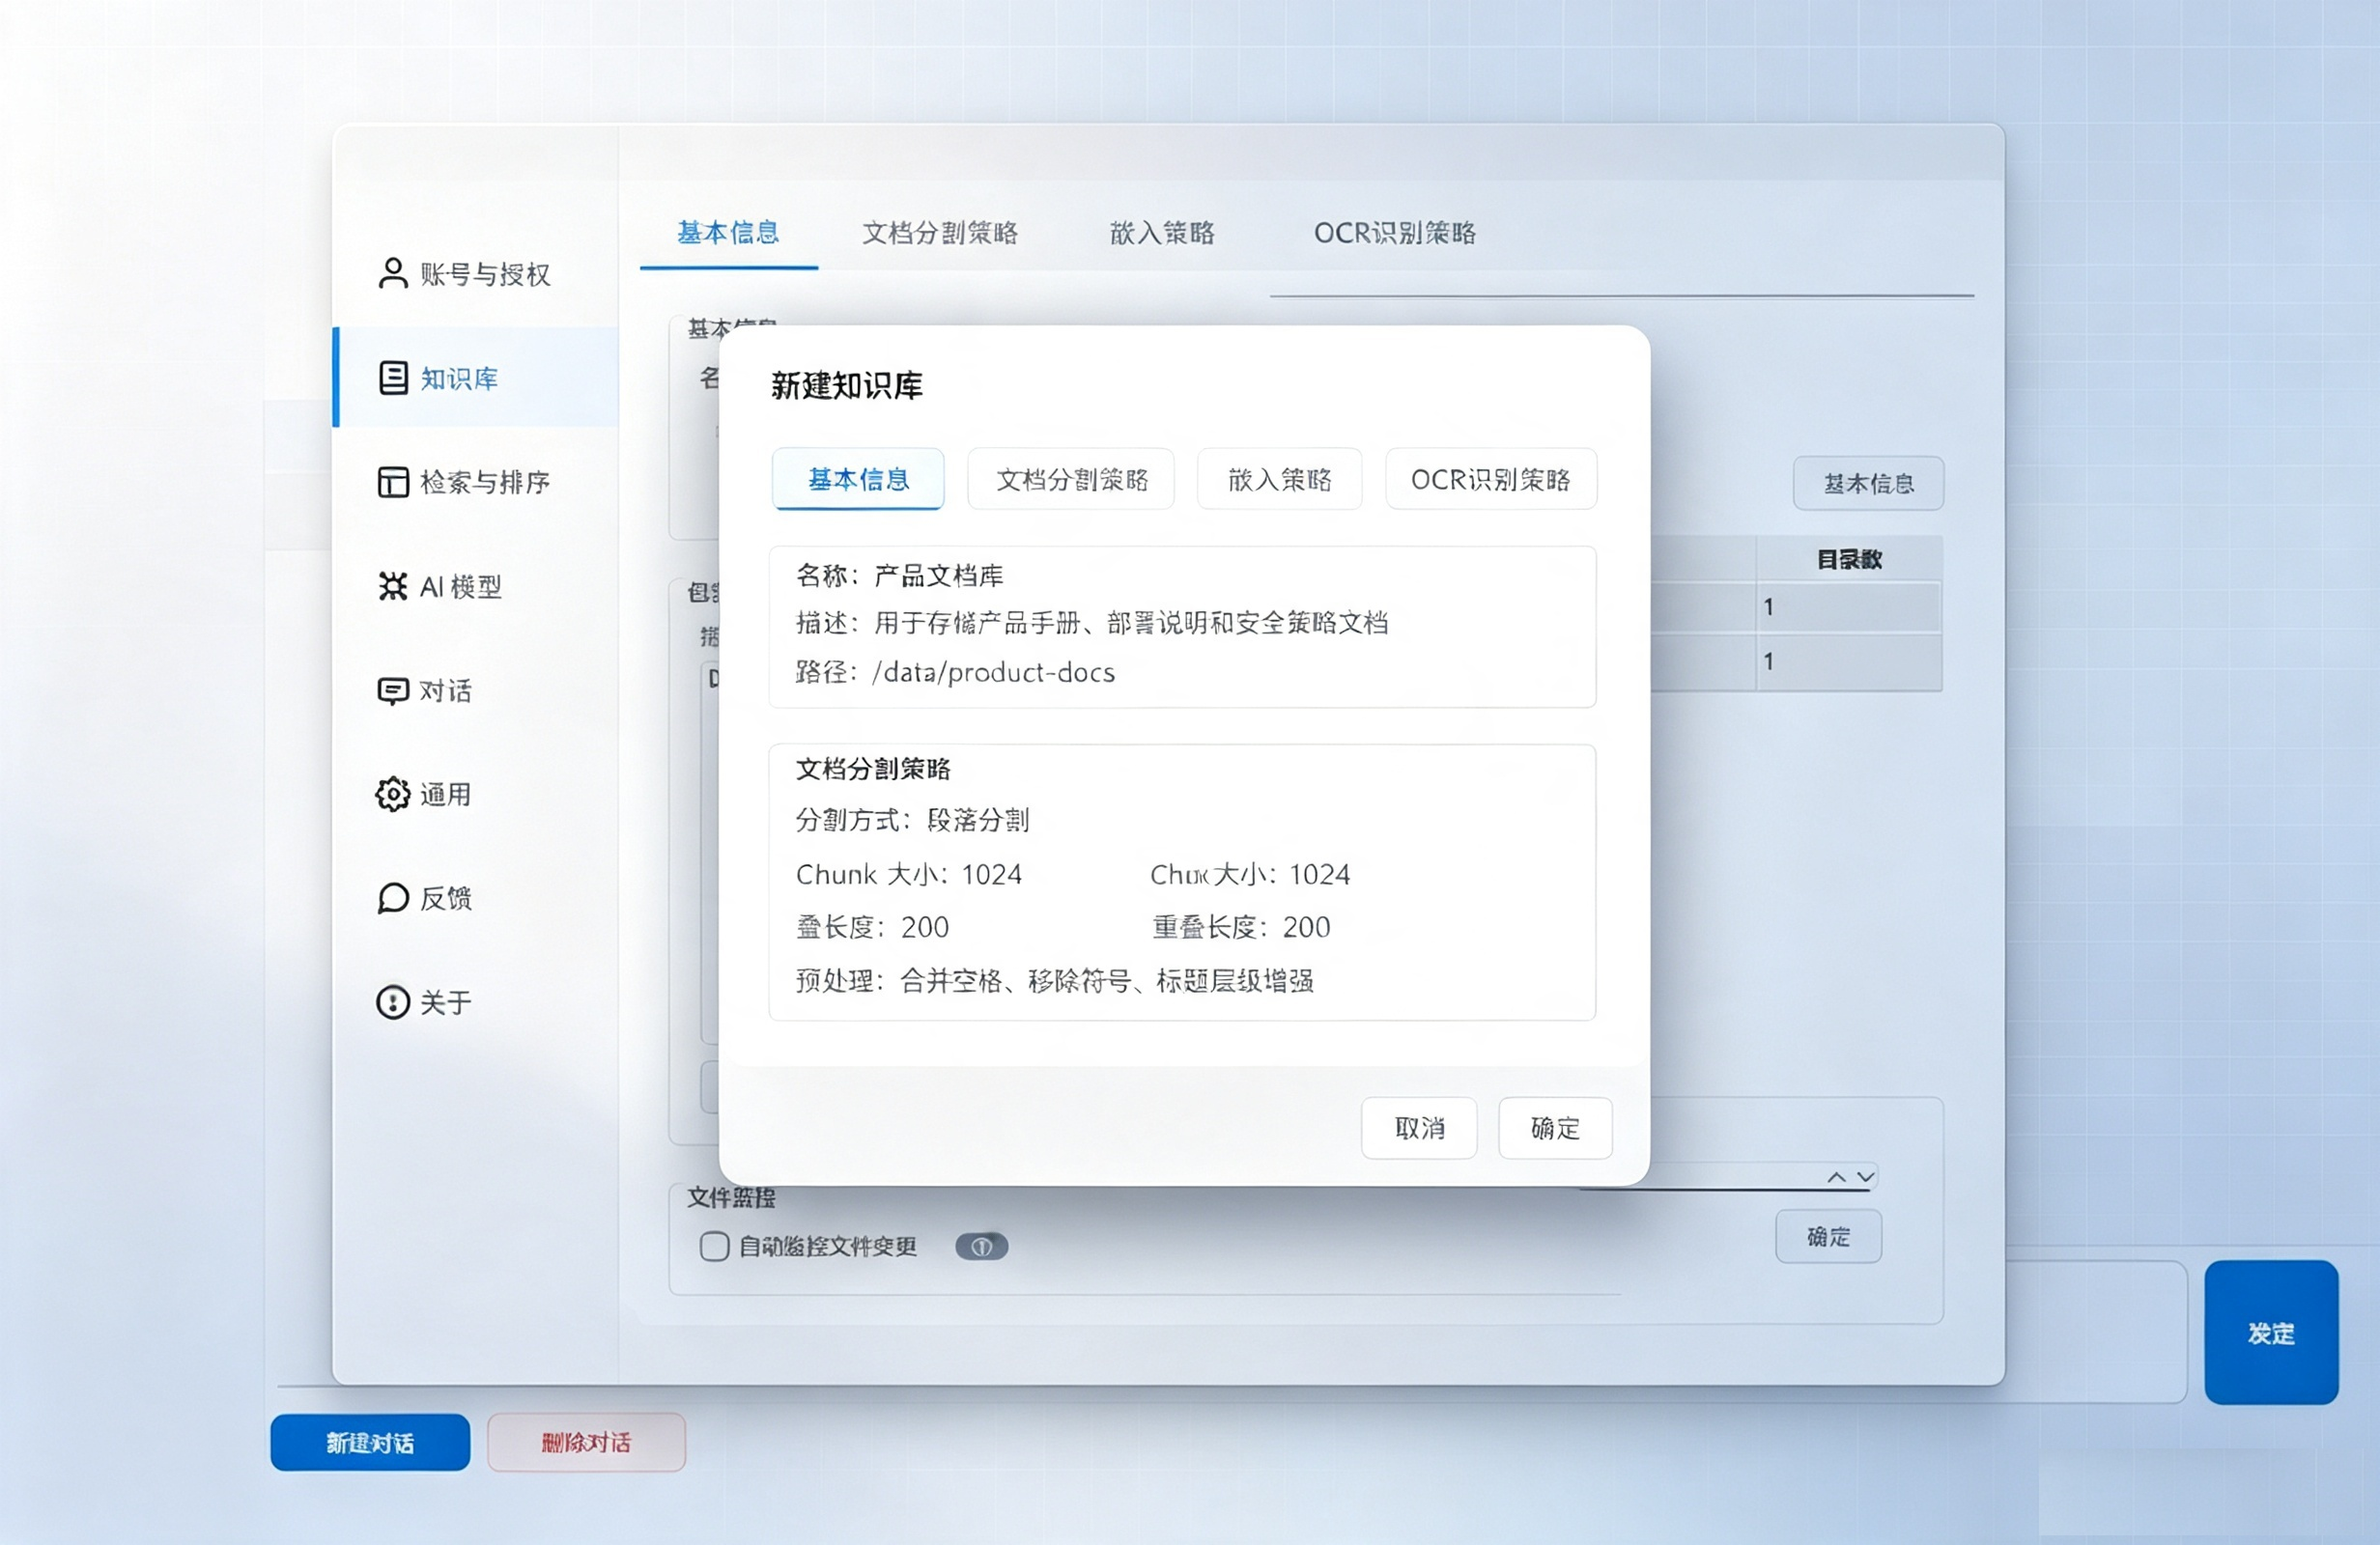
Task: Click path text /data/product-docs
Action: tap(993, 672)
